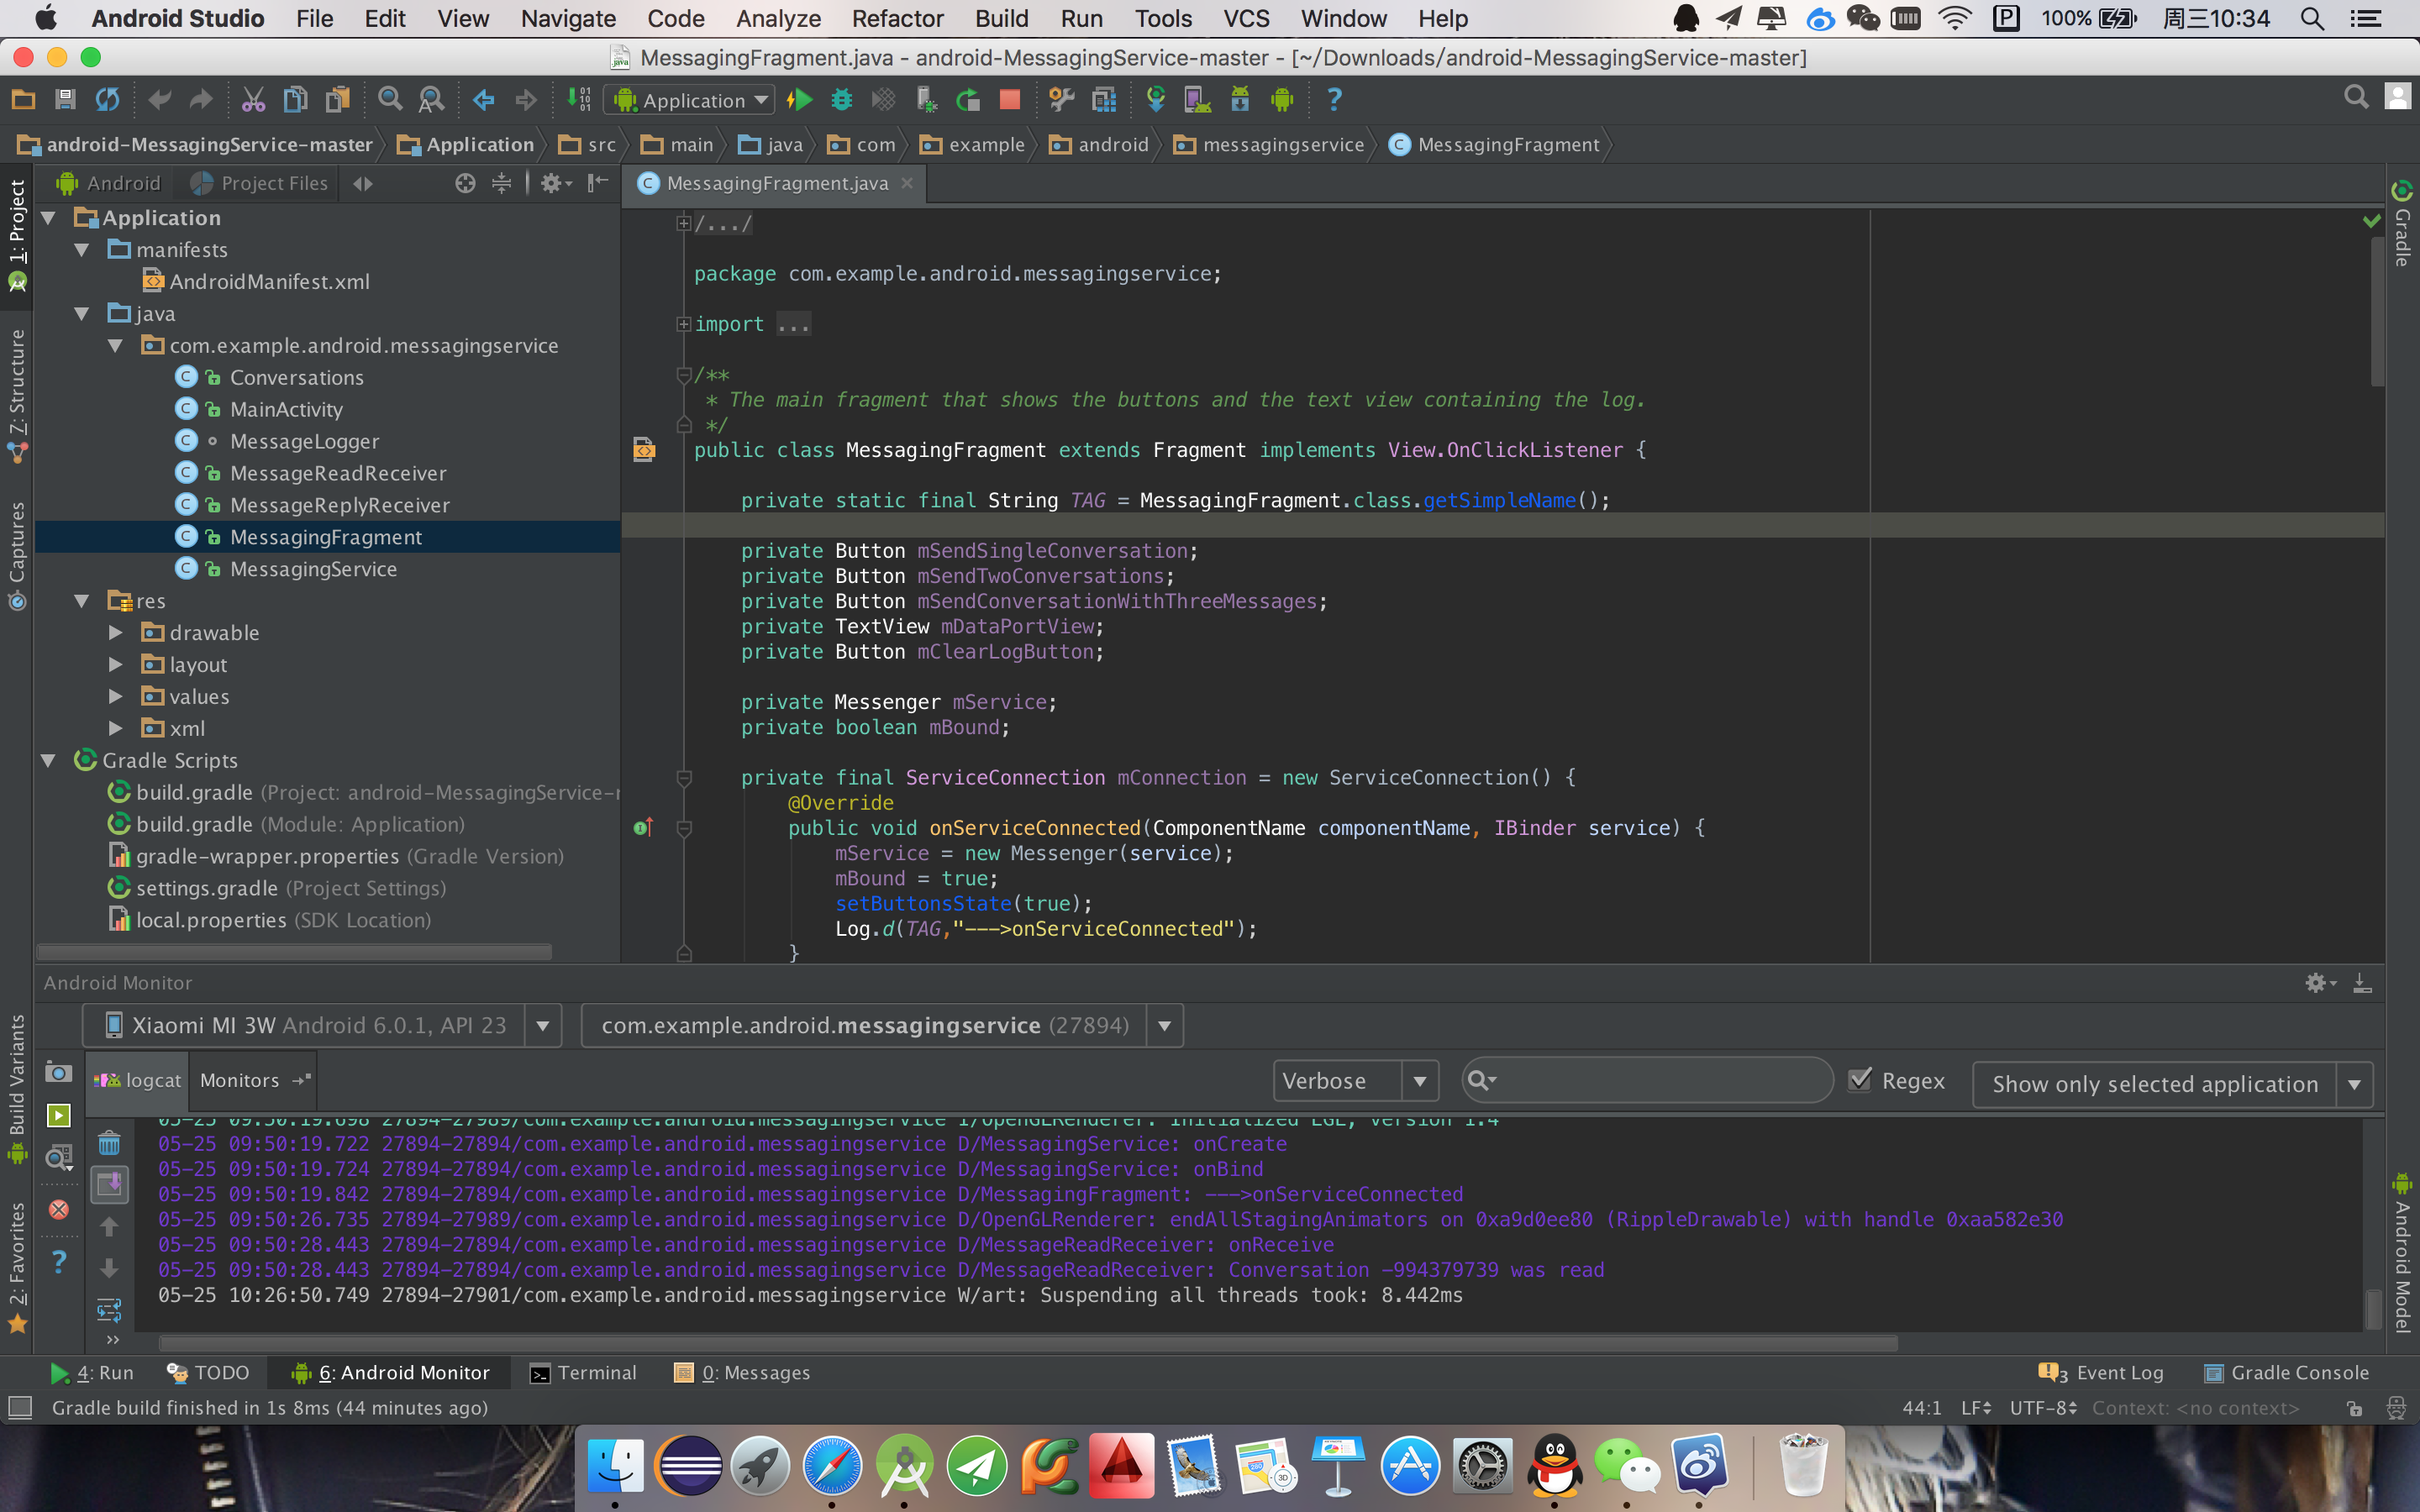Click the green Run Application button

pyautogui.click(x=799, y=100)
